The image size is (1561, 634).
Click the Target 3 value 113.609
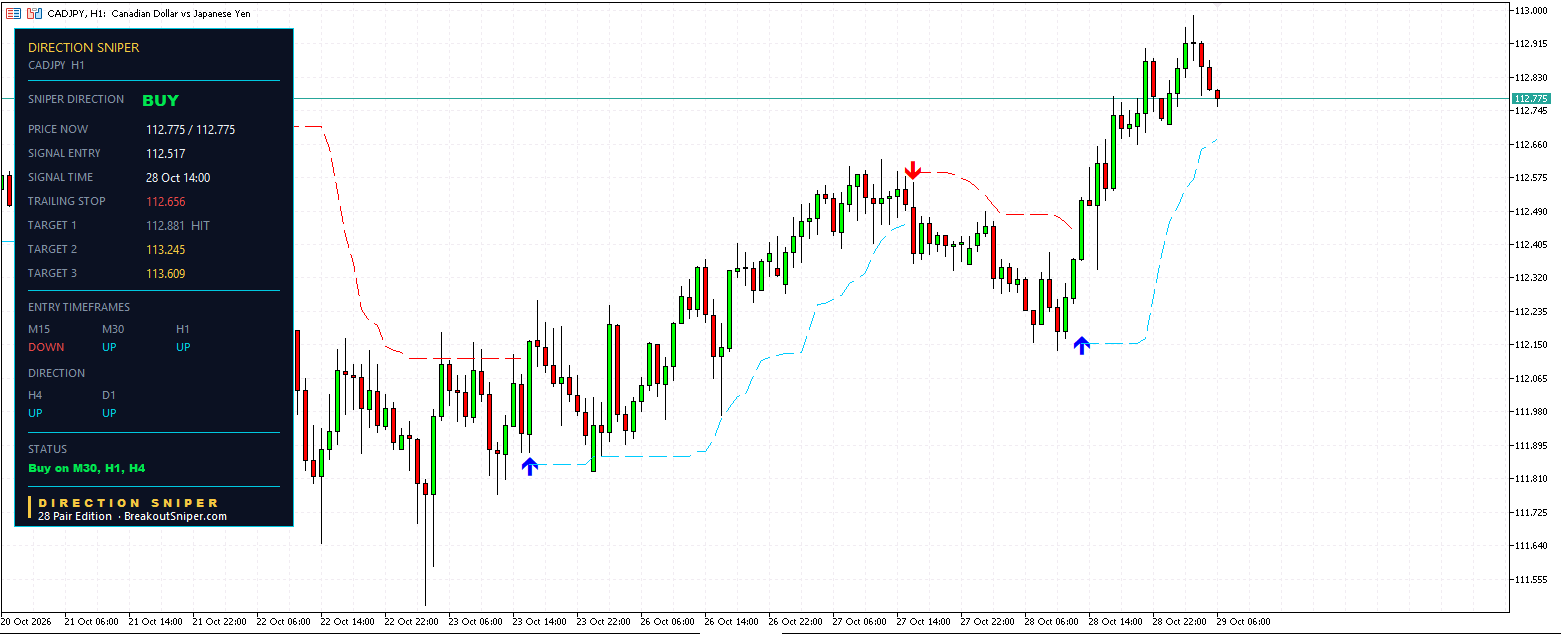(166, 274)
